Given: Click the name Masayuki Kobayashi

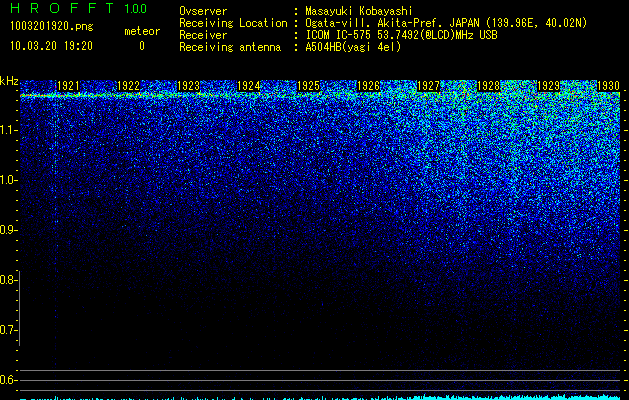Looking at the screenshot, I should pos(359,11).
